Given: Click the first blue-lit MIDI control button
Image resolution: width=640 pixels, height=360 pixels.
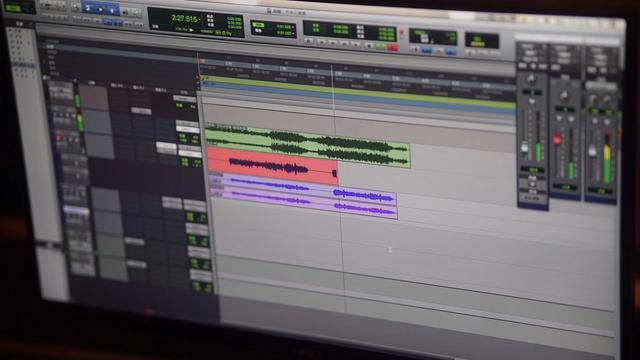Looking at the screenshot, I should pos(427,51).
